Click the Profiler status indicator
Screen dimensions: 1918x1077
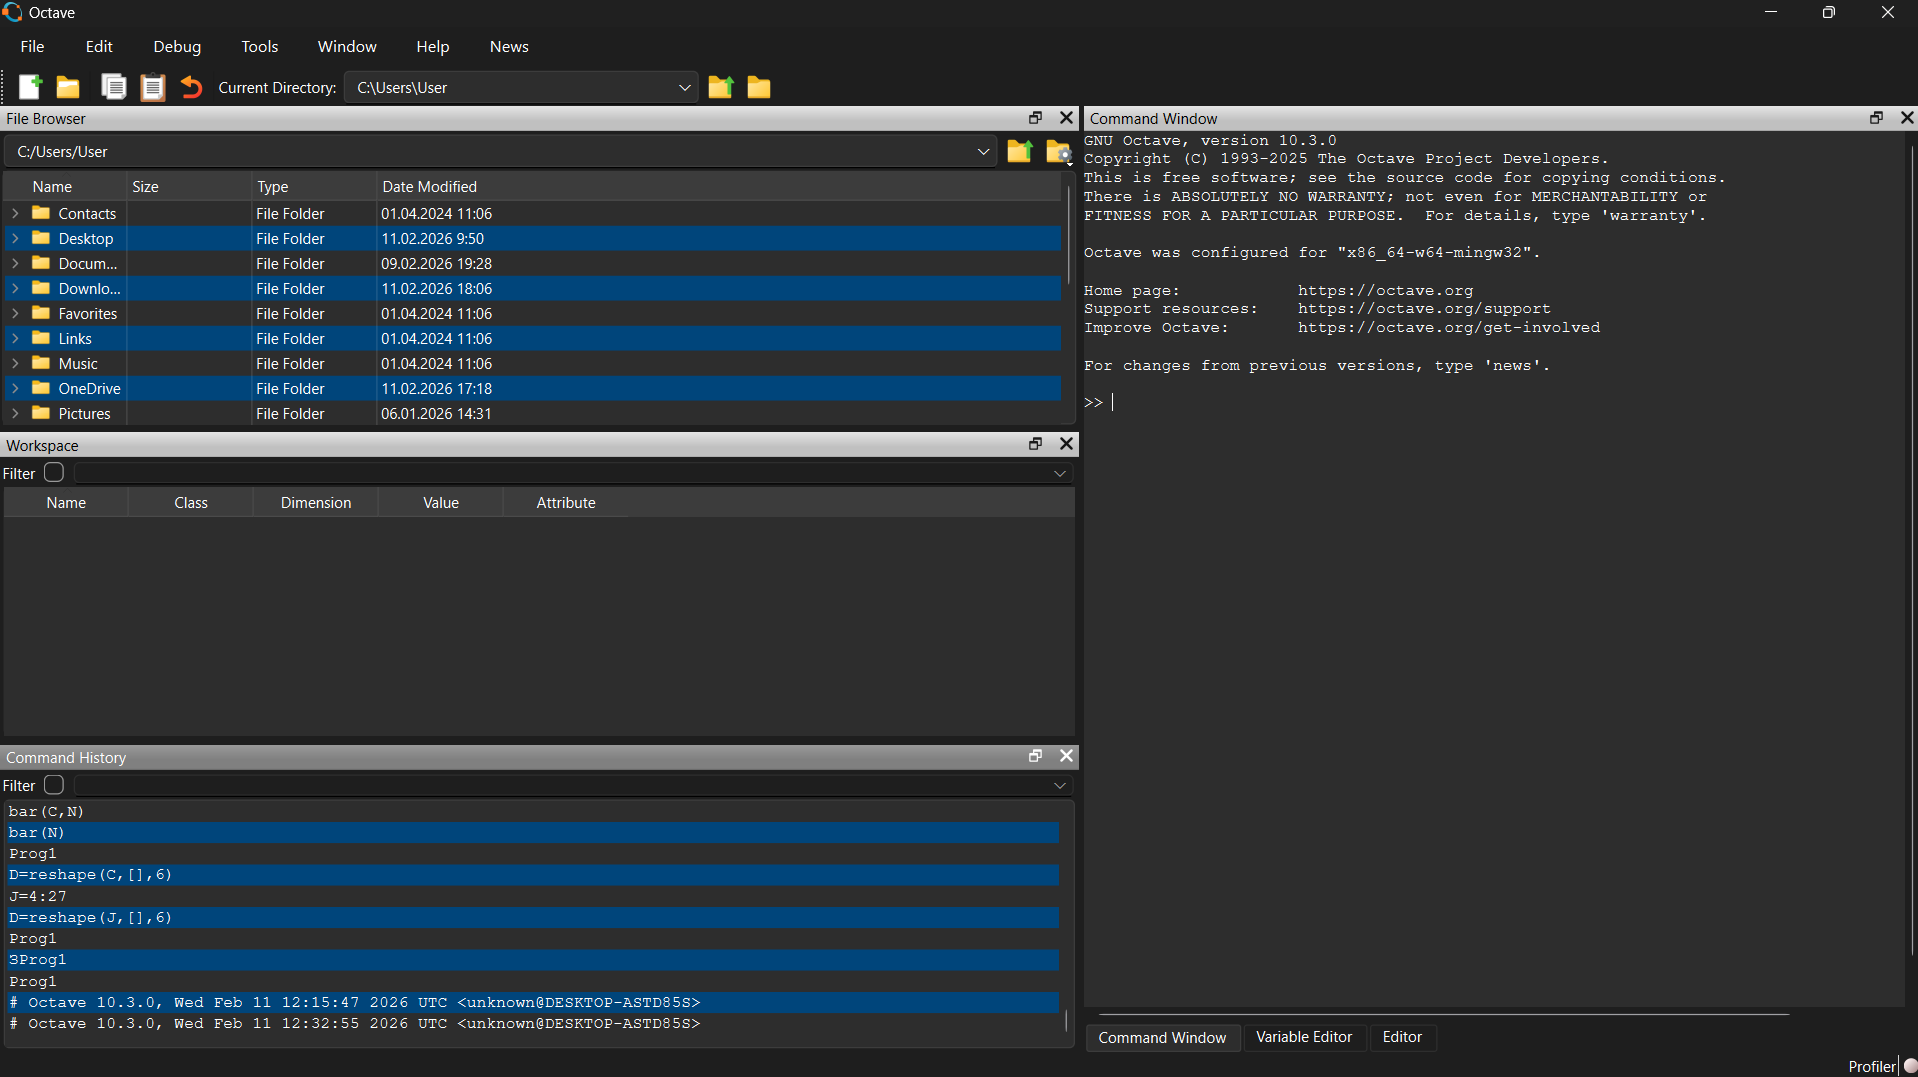[x=1909, y=1066]
